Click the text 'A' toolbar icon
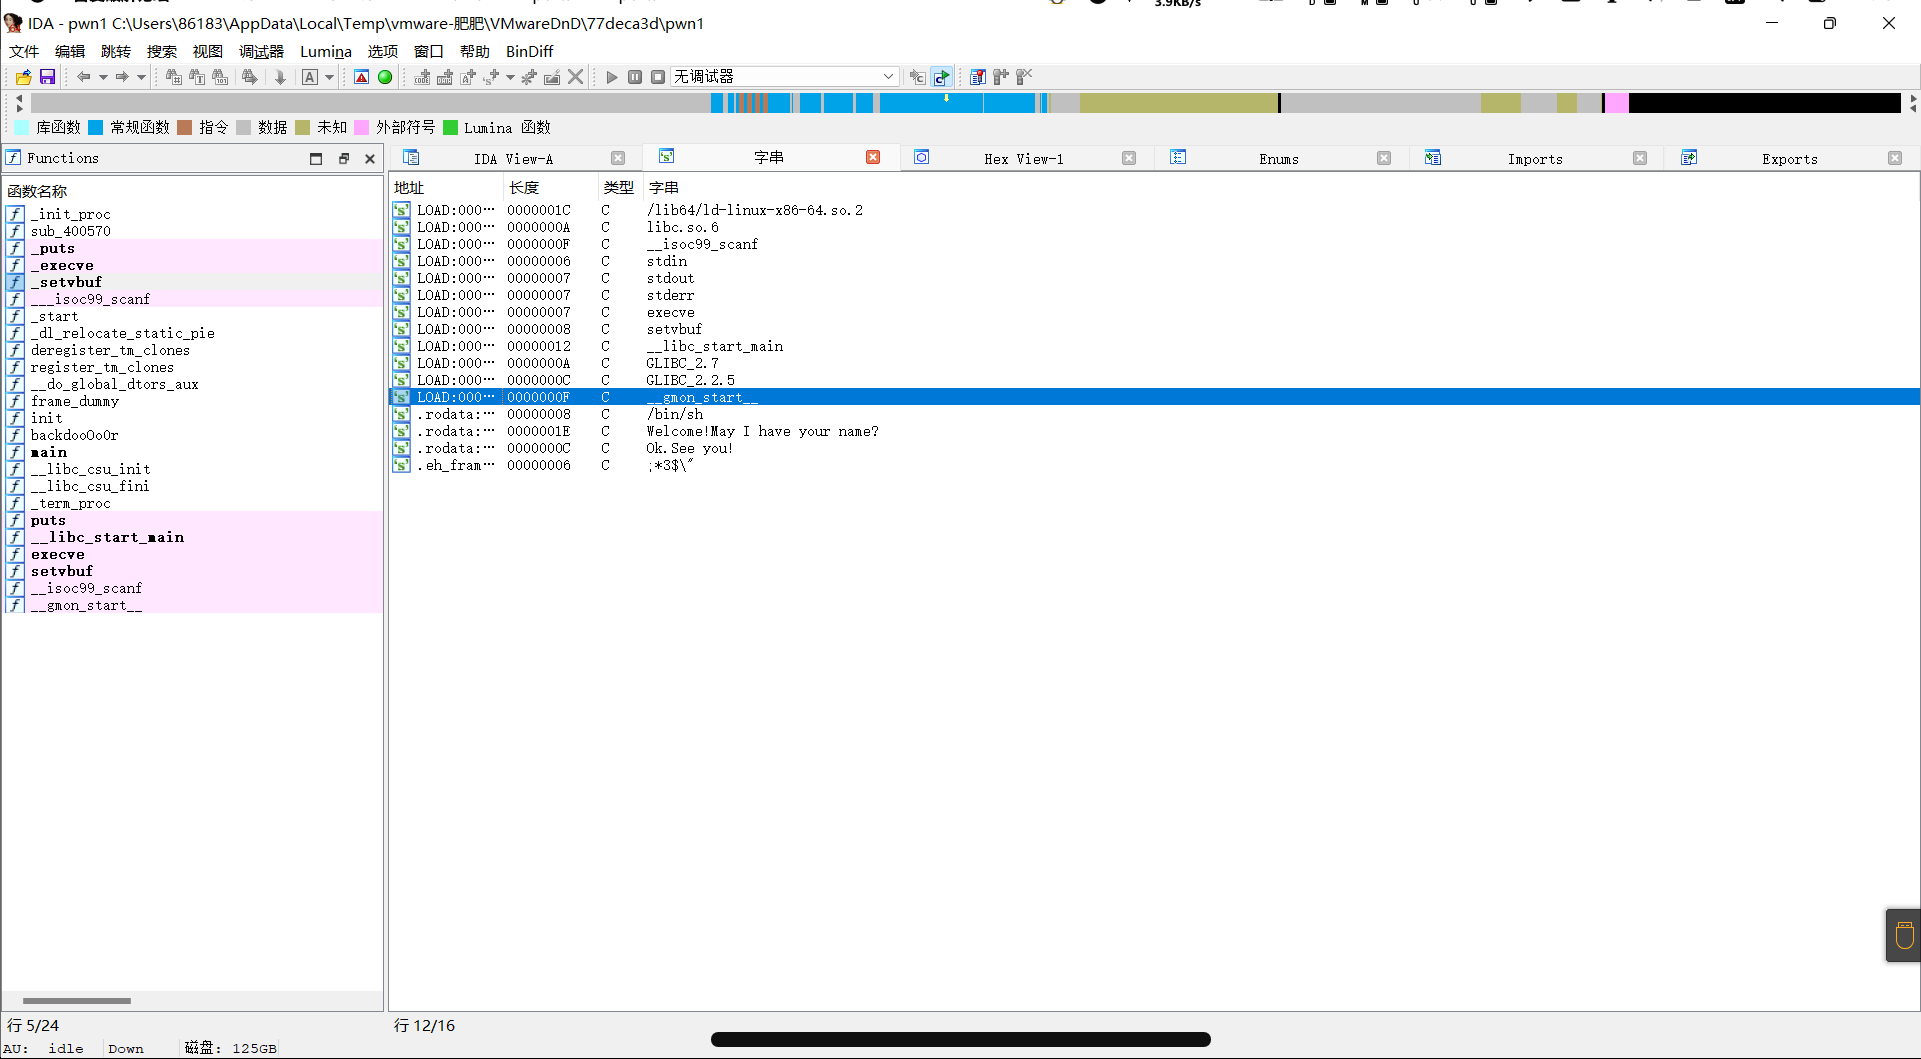 pyautogui.click(x=310, y=77)
